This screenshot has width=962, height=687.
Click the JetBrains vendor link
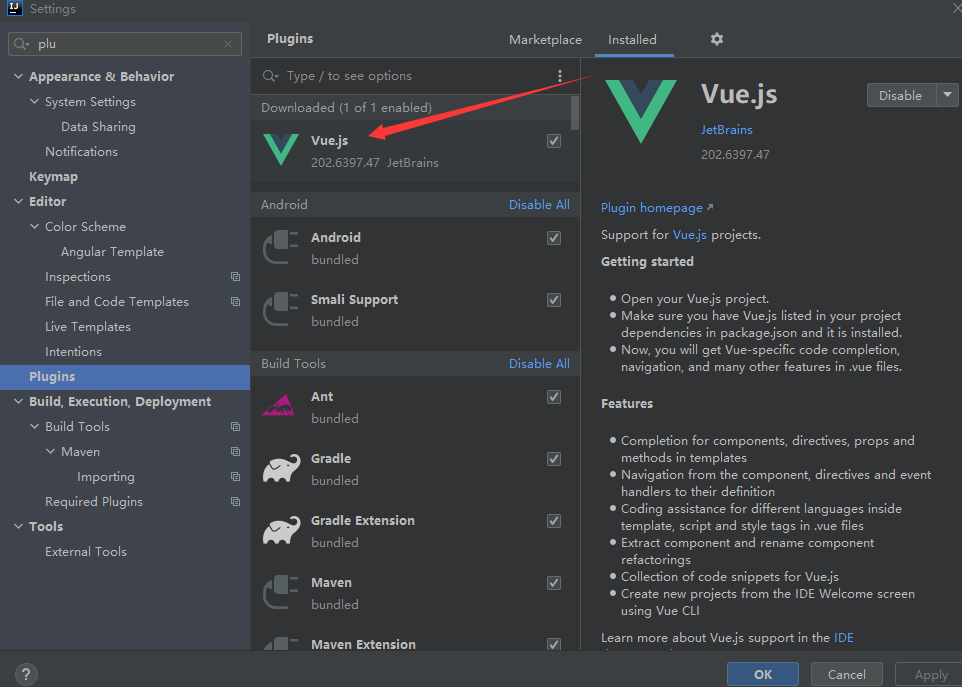click(x=726, y=130)
